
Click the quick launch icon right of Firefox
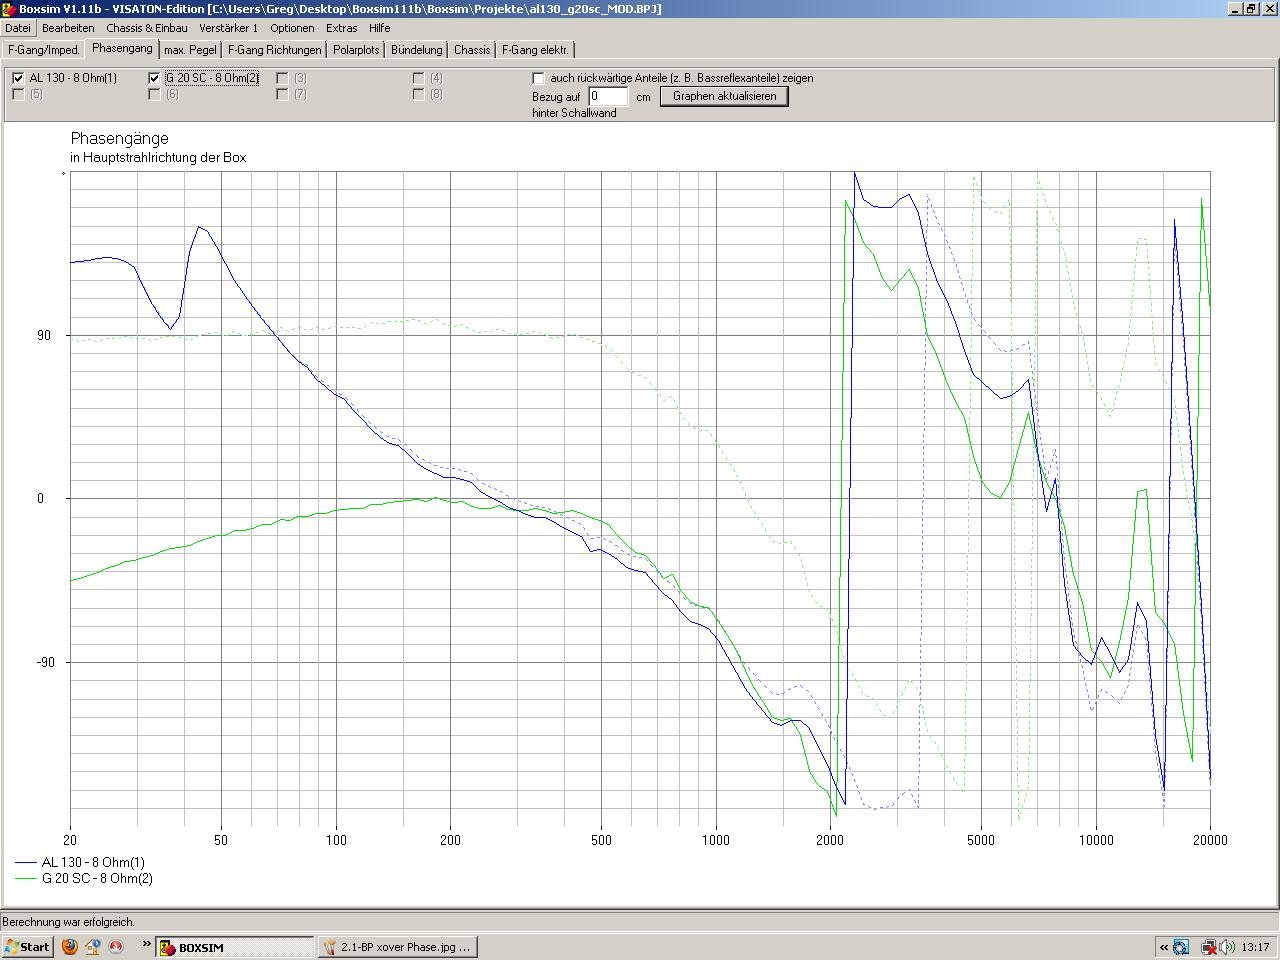click(x=93, y=946)
